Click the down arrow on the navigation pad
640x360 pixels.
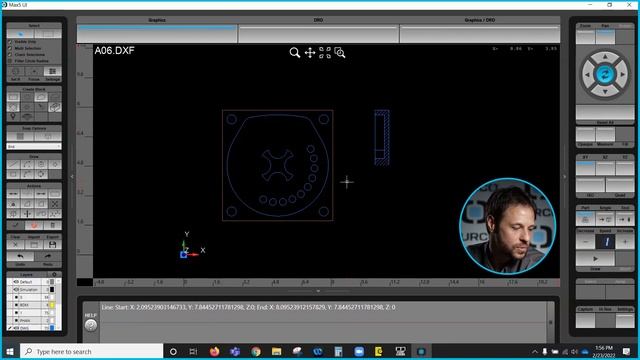605,92
